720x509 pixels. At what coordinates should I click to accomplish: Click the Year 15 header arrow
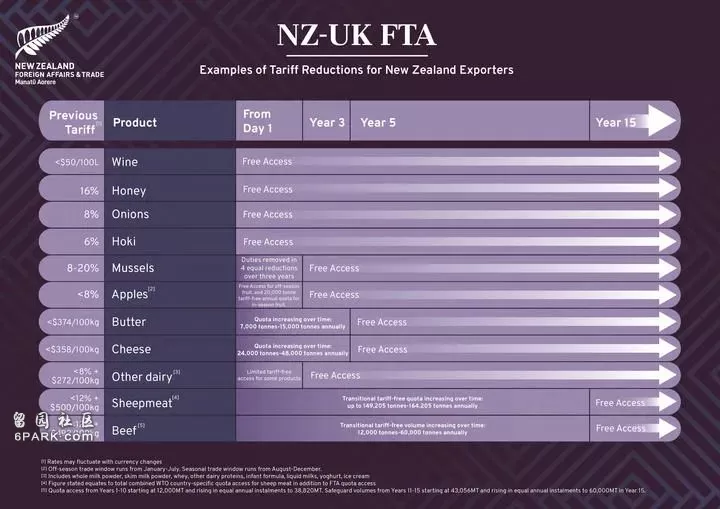click(x=661, y=121)
